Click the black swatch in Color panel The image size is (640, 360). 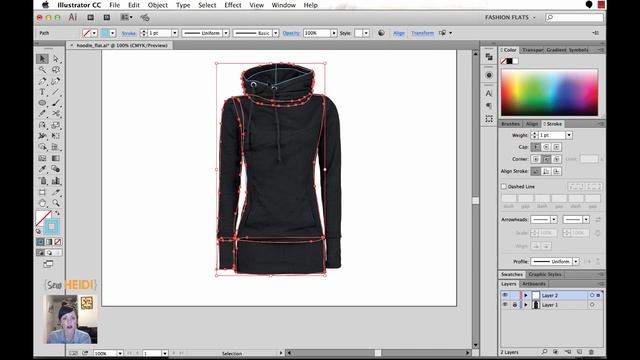[509, 61]
